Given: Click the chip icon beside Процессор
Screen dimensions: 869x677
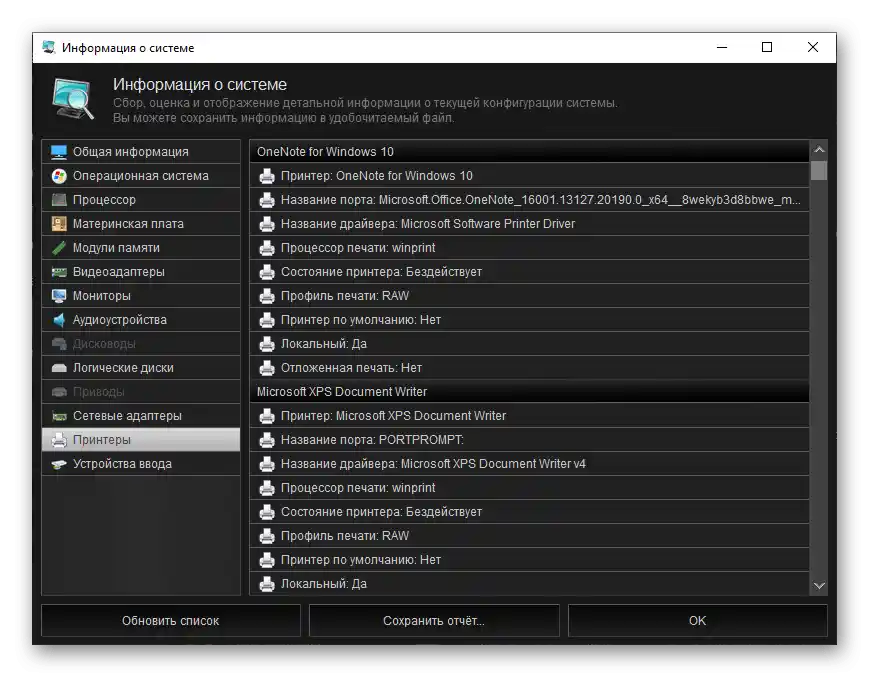Looking at the screenshot, I should coord(59,200).
